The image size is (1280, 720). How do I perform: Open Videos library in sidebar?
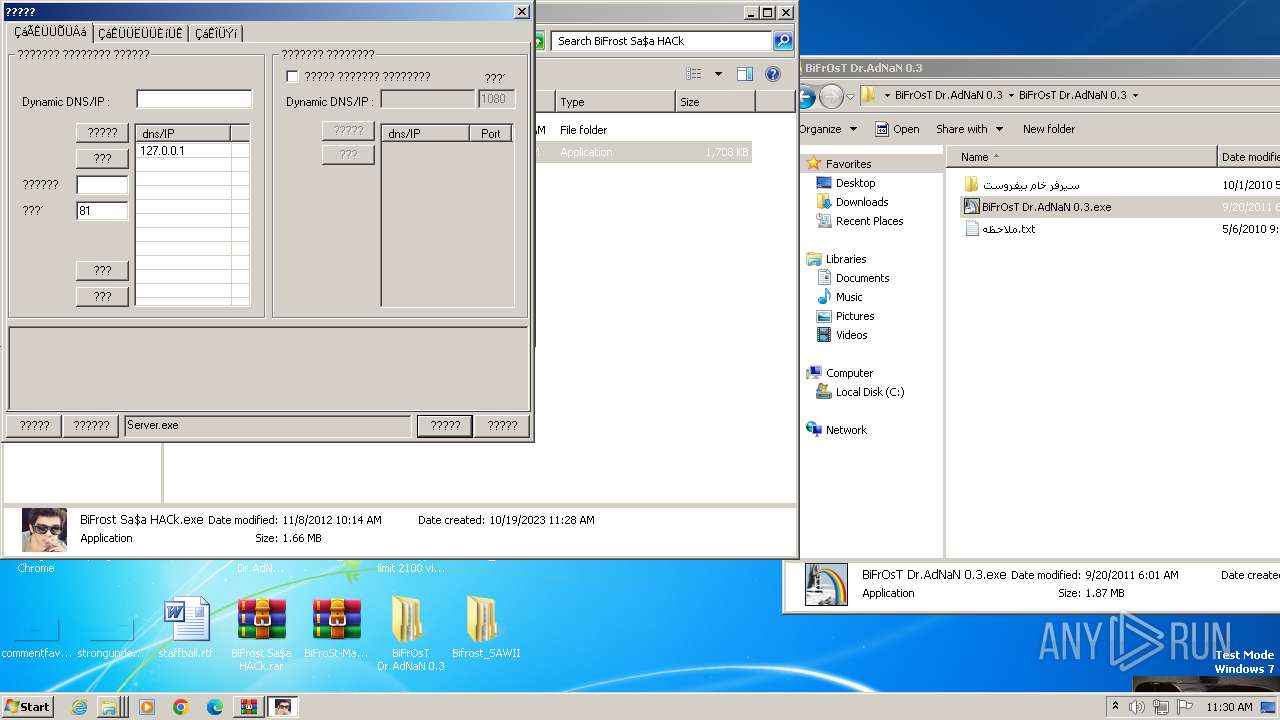pos(851,335)
